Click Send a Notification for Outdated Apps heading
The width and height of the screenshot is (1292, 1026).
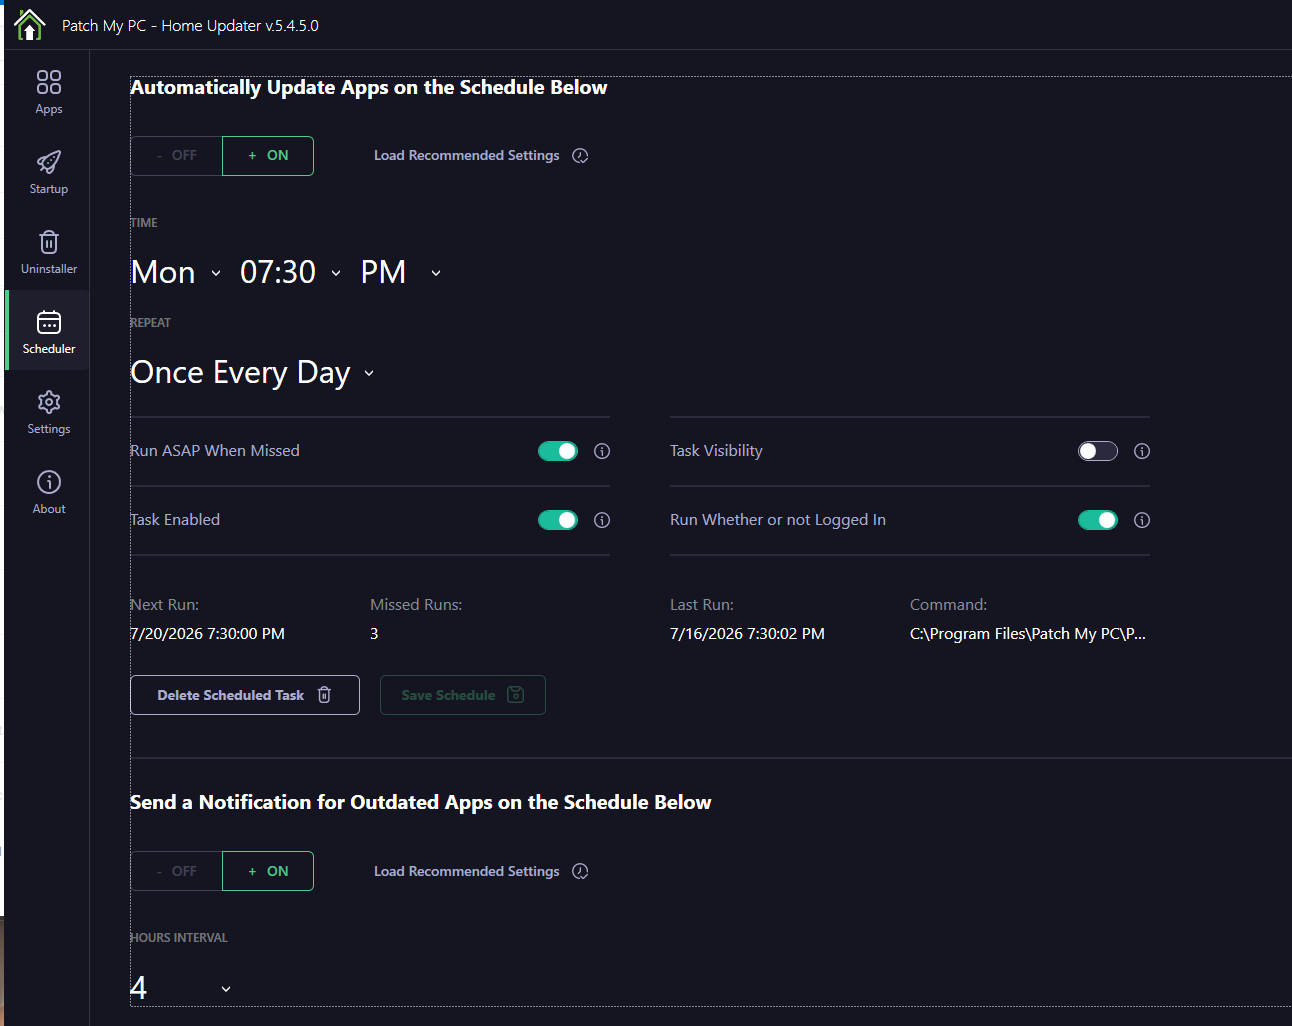click(x=421, y=803)
